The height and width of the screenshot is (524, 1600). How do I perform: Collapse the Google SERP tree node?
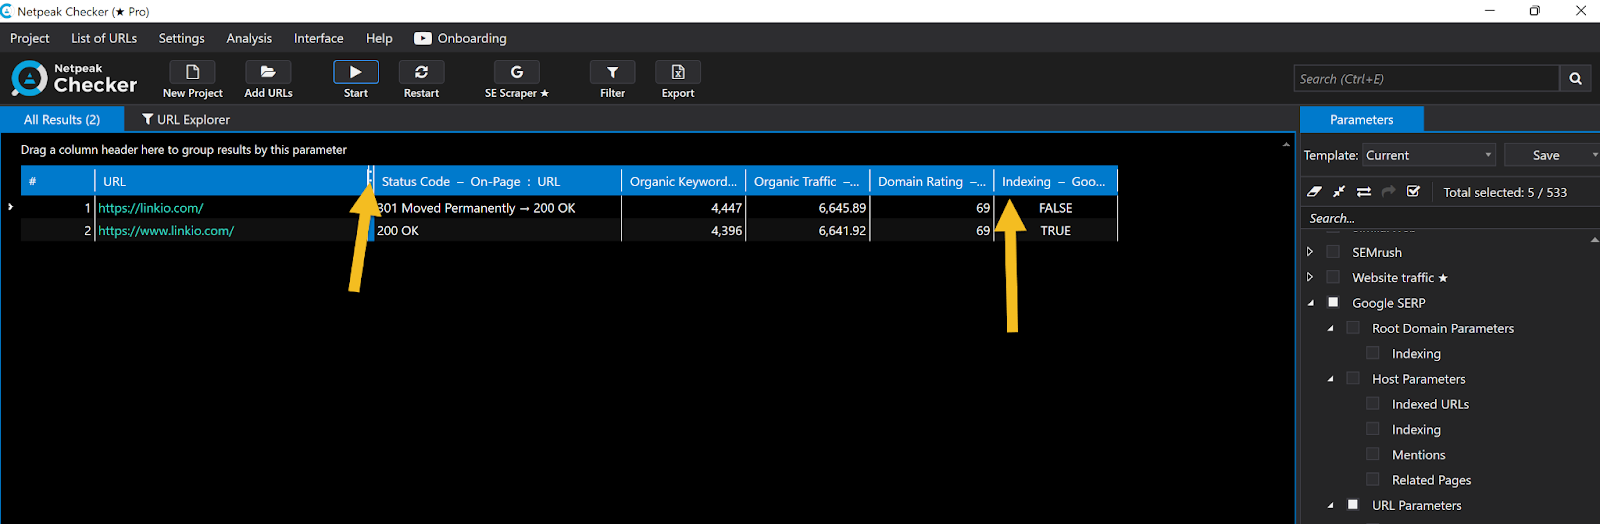click(1311, 303)
